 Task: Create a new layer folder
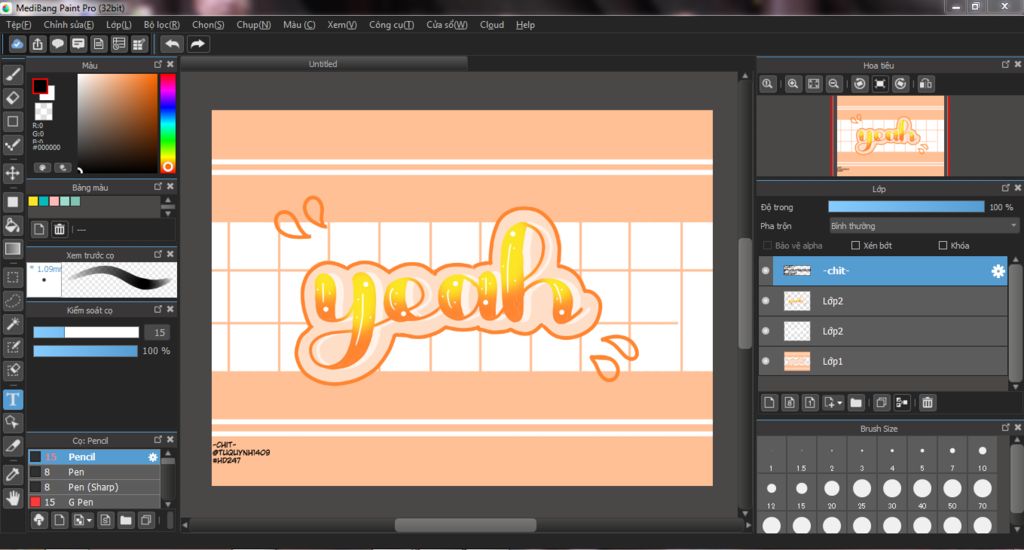[856, 402]
